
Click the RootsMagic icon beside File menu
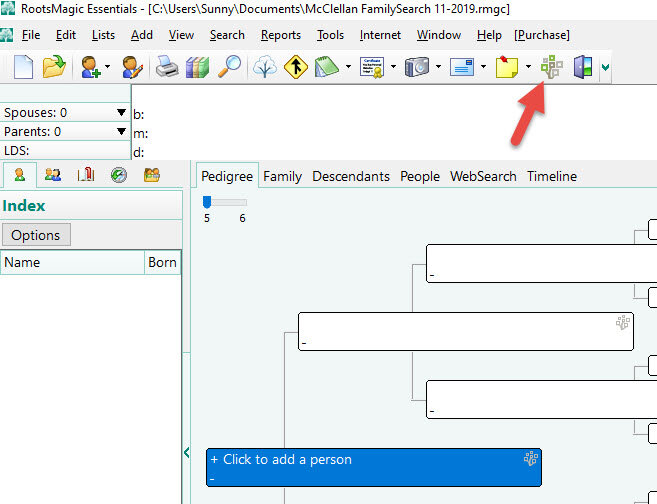coord(6,35)
